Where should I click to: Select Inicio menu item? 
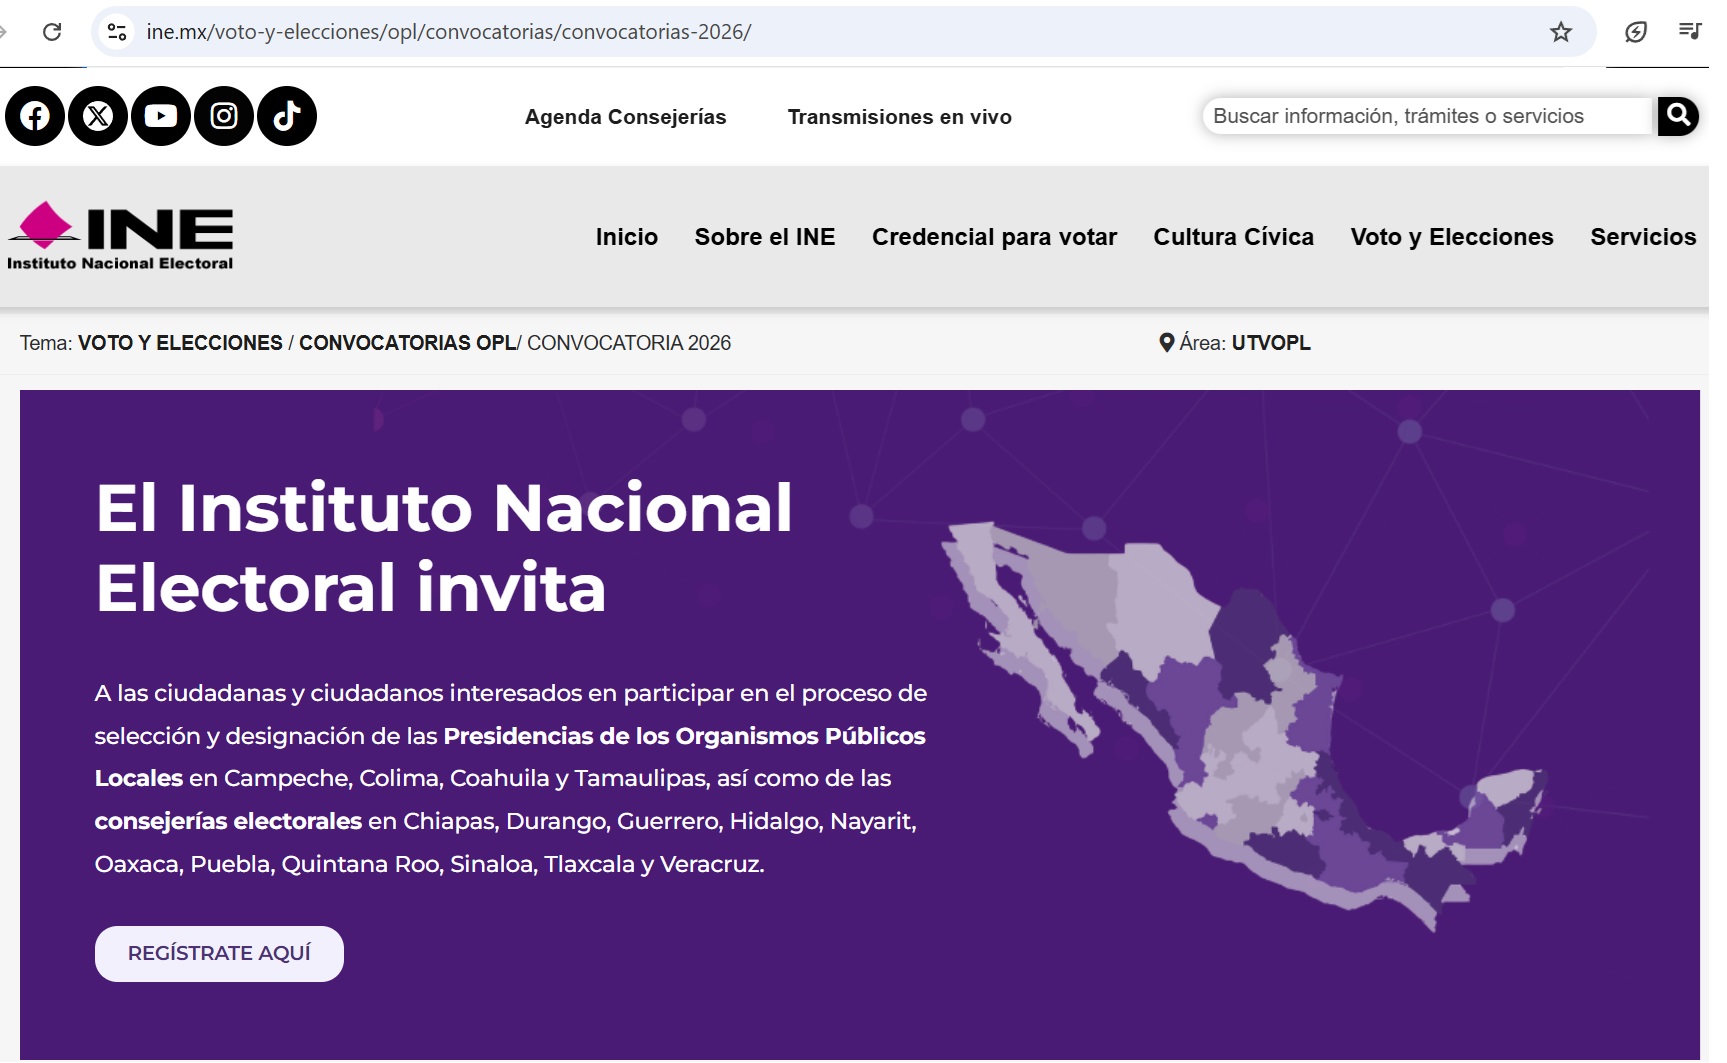tap(626, 237)
